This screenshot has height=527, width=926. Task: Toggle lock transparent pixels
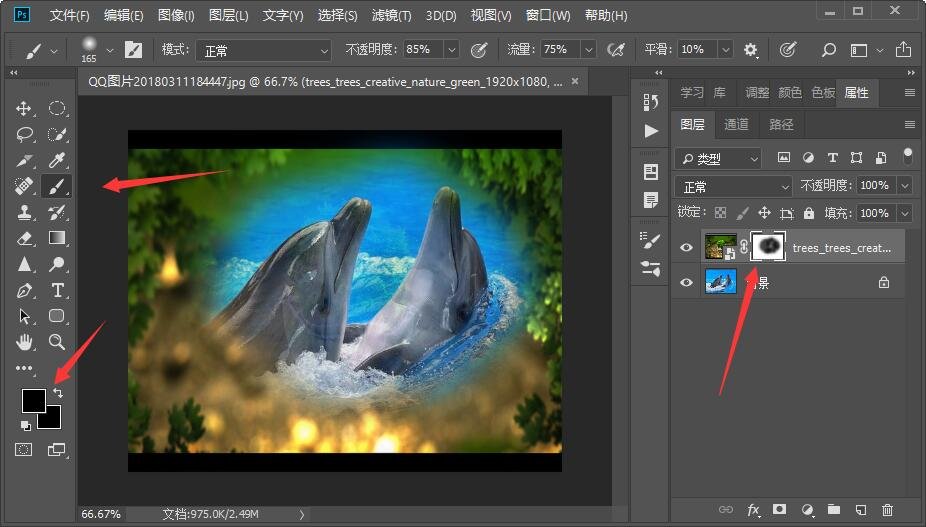[720, 213]
